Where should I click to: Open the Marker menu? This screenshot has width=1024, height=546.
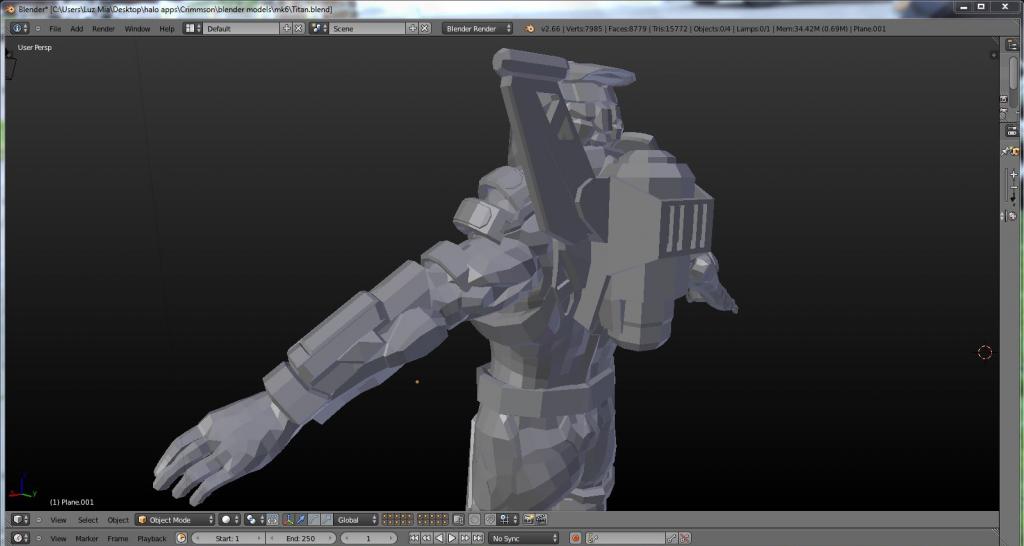[87, 539]
